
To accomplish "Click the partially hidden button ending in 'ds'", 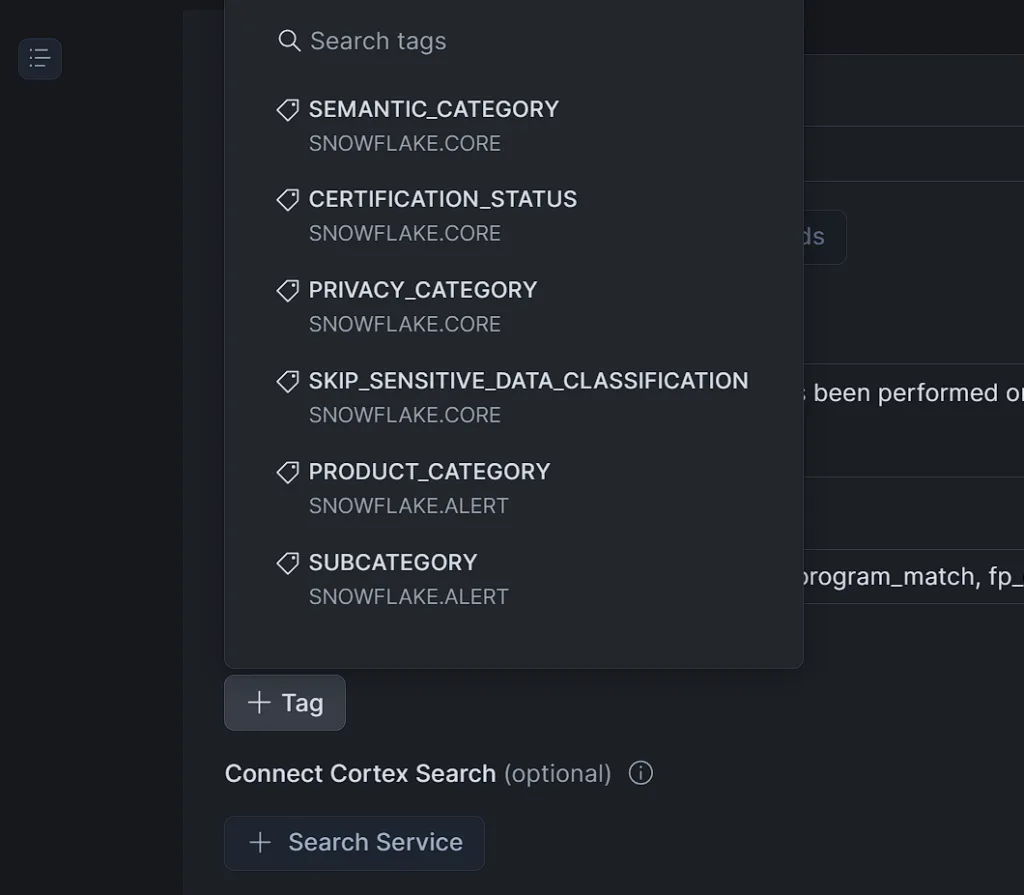I will tap(825, 237).
